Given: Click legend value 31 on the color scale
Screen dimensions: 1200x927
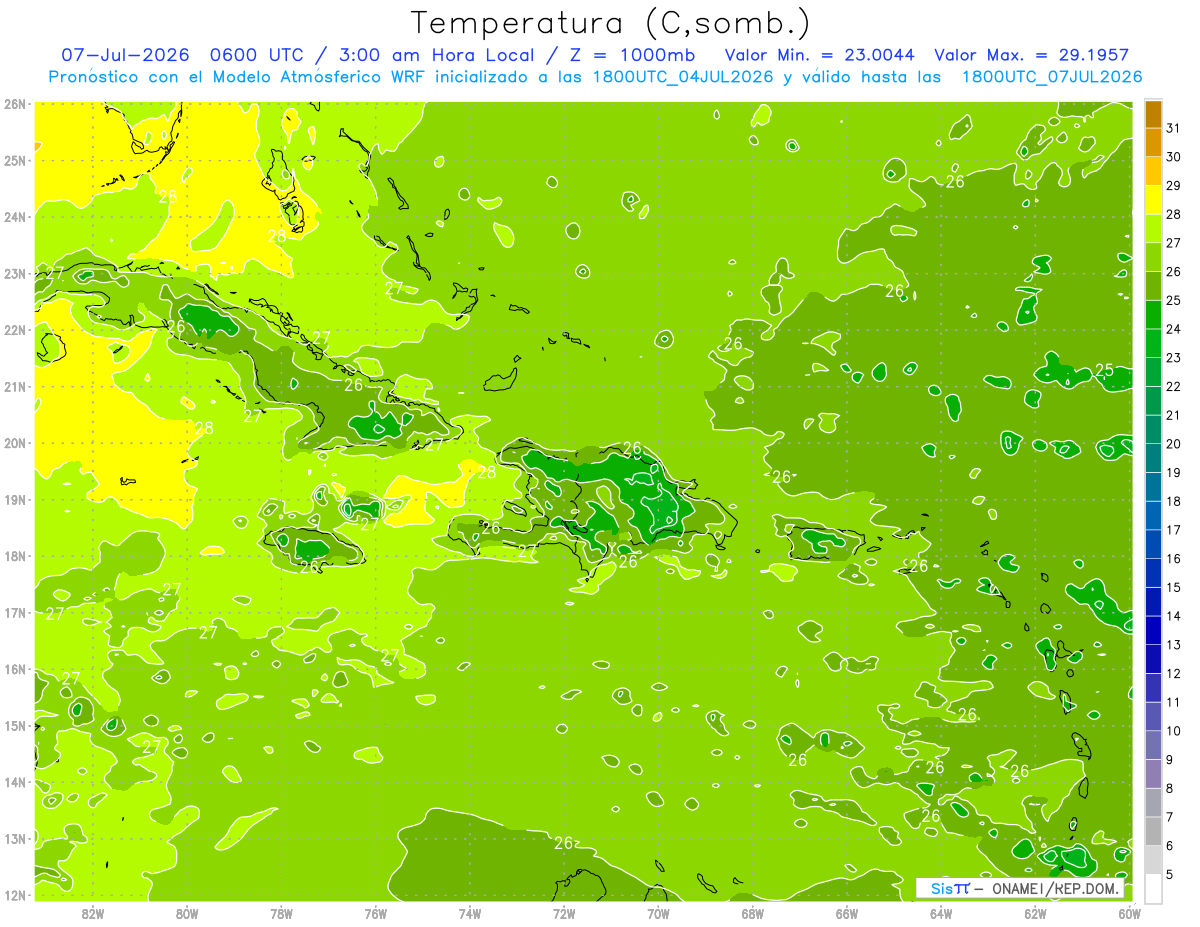Looking at the screenshot, I should point(1174,127).
